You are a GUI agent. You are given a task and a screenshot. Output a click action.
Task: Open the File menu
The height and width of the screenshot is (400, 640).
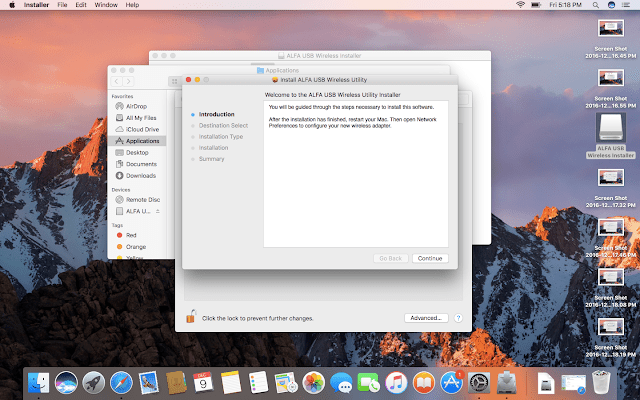62,6
